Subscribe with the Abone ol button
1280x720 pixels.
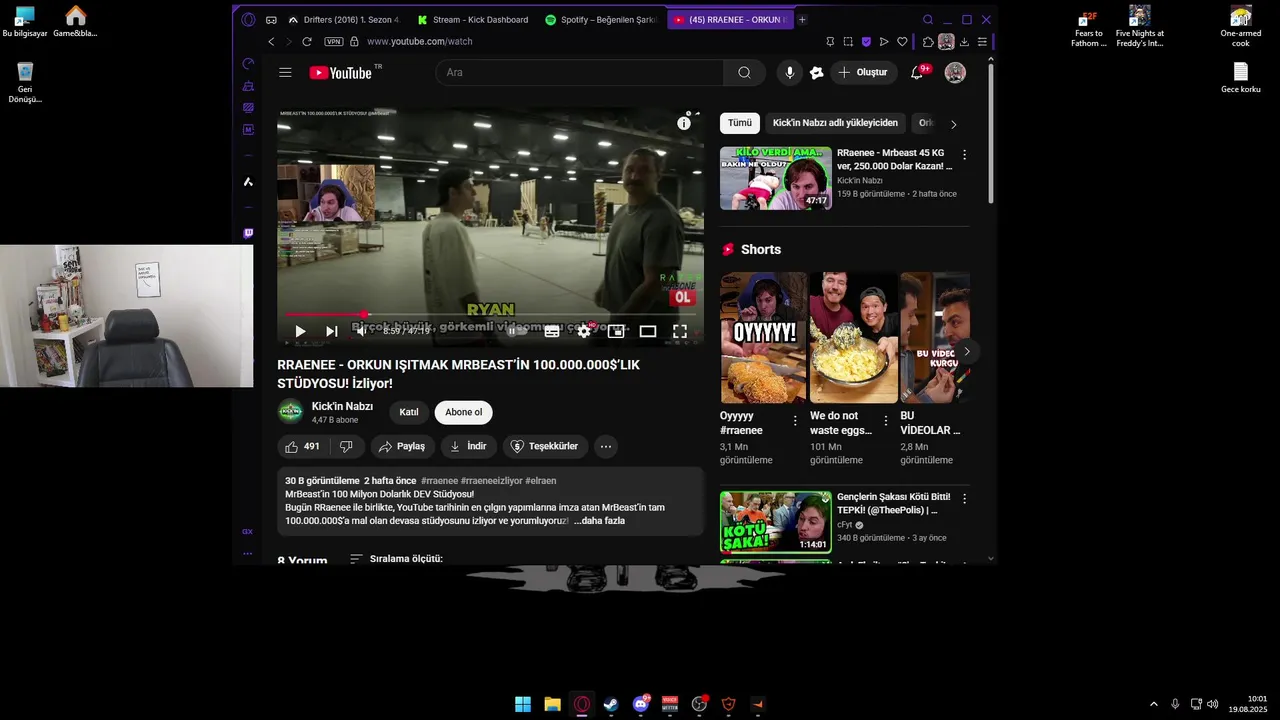(464, 412)
